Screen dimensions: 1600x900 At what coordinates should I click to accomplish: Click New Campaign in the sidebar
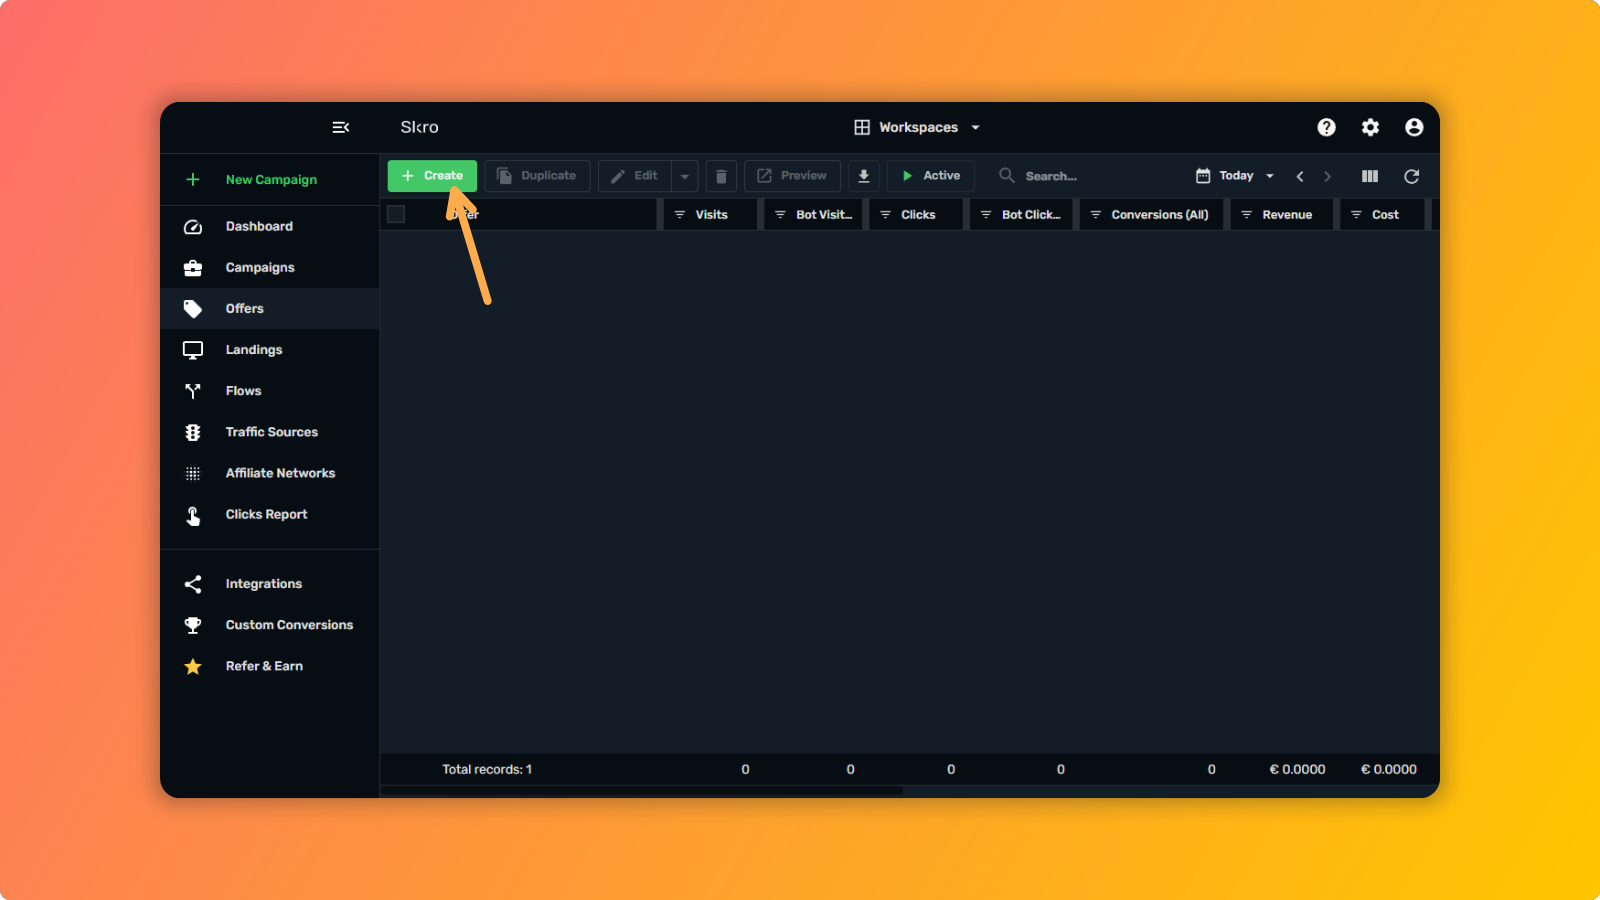pos(270,180)
